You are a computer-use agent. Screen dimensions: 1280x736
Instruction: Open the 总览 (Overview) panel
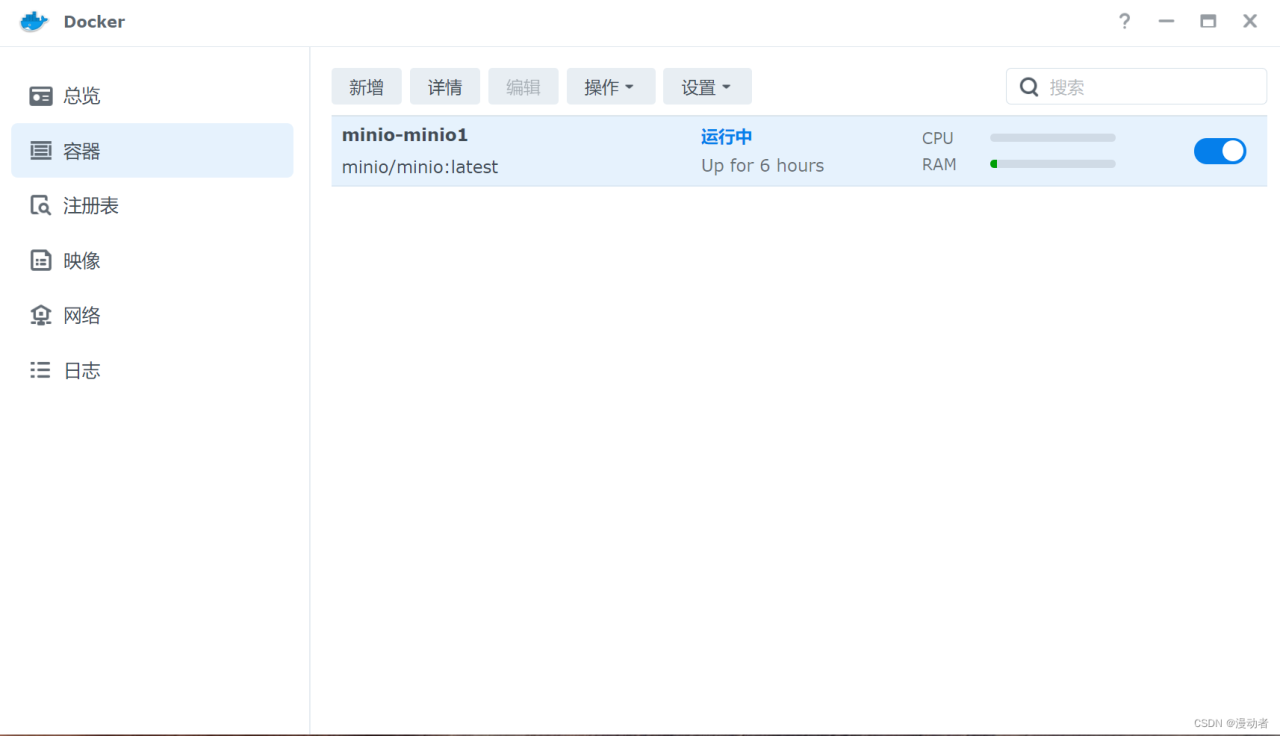tap(82, 95)
